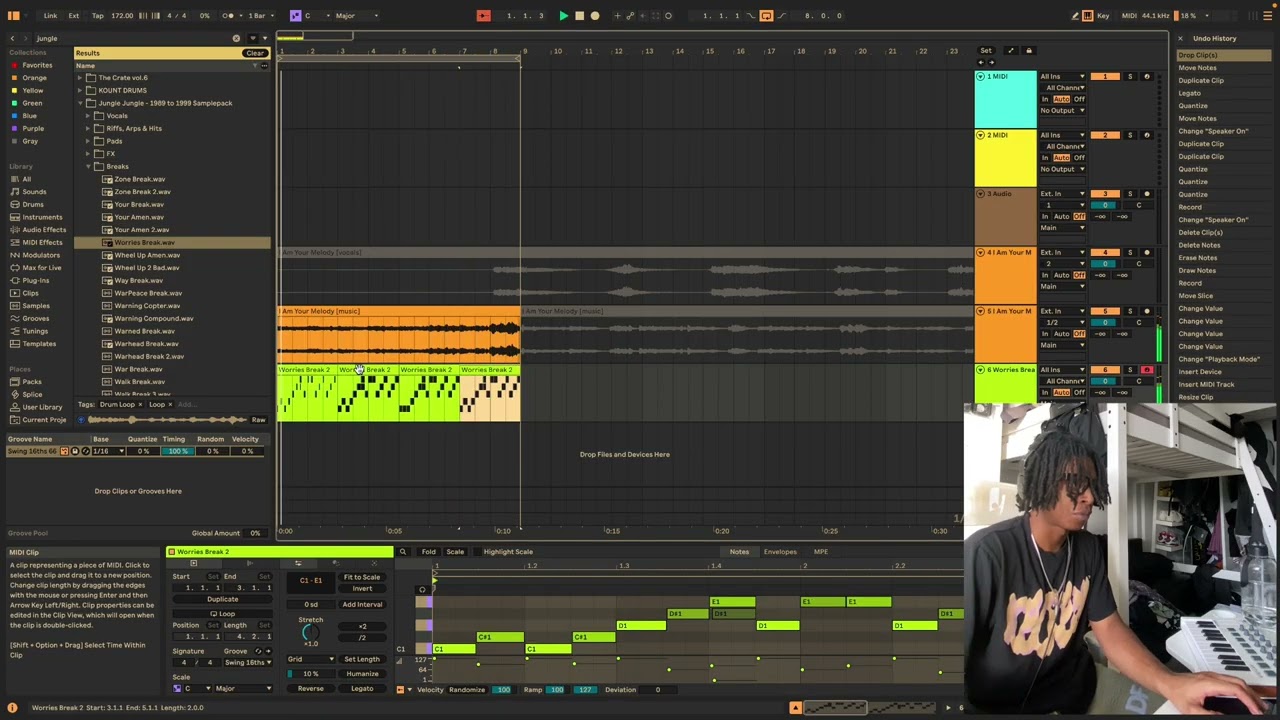
Task: Click the Duplicate button in clip view
Action: (x=223, y=600)
